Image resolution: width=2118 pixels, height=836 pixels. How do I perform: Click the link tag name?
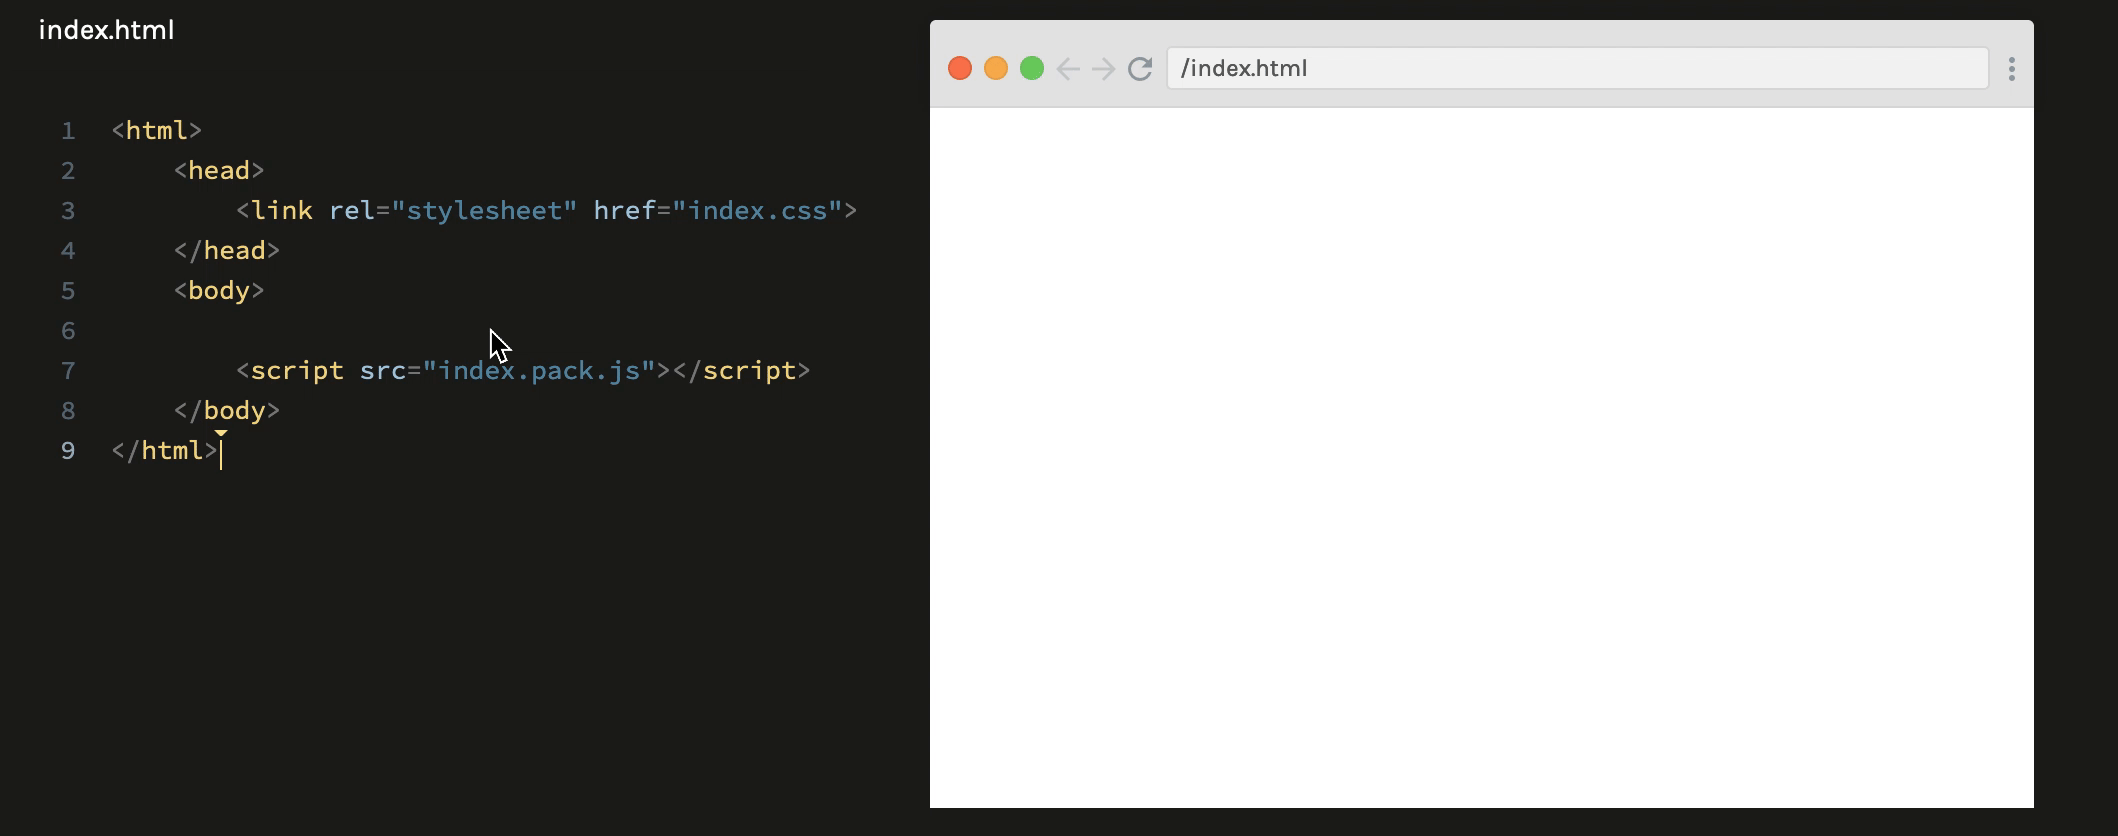click(281, 211)
